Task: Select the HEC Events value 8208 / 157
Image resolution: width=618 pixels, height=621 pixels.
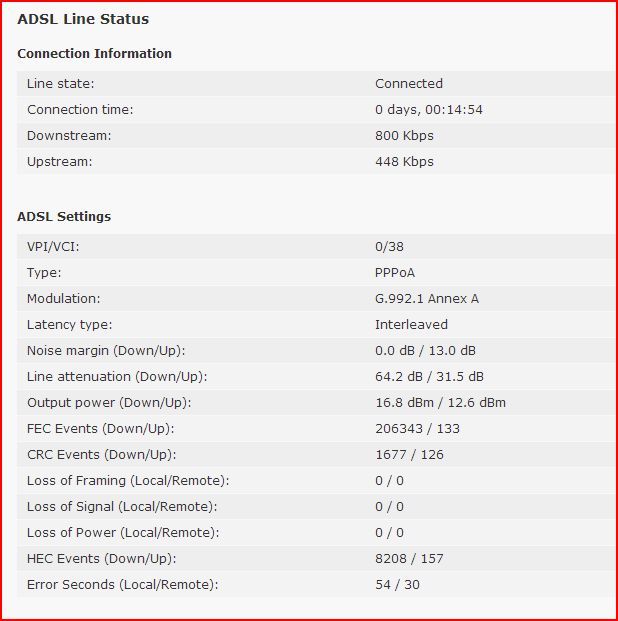Action: tap(409, 559)
